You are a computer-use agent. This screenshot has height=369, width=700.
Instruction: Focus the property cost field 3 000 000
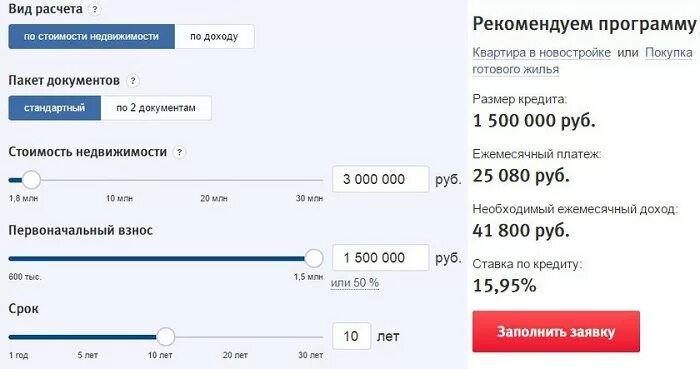[381, 179]
